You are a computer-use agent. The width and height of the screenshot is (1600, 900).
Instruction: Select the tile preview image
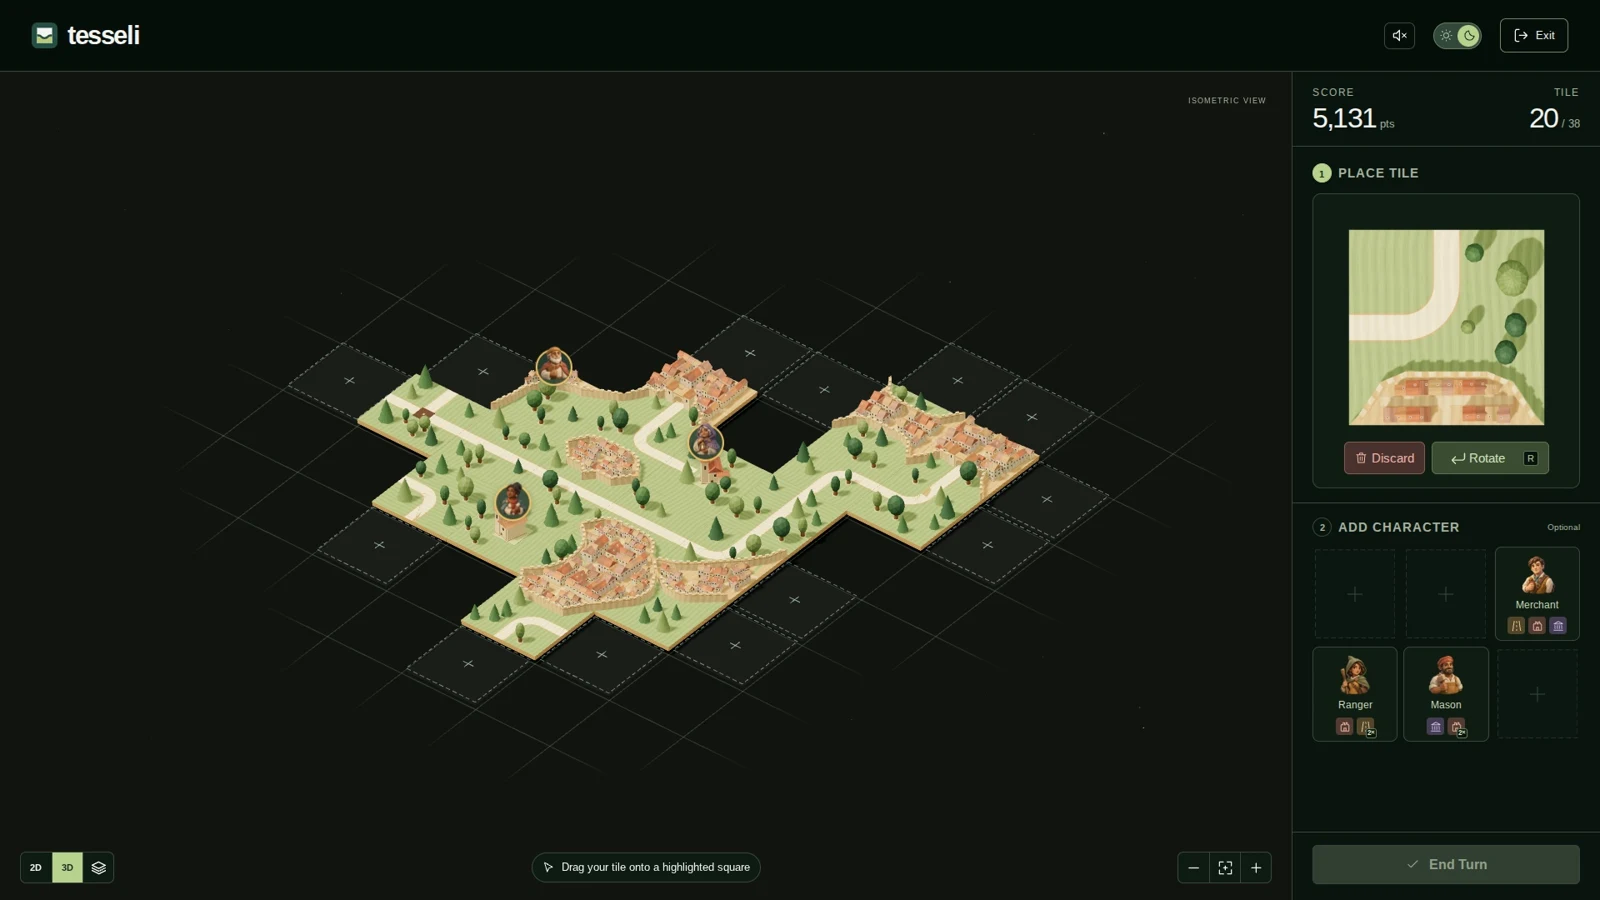[1446, 327]
